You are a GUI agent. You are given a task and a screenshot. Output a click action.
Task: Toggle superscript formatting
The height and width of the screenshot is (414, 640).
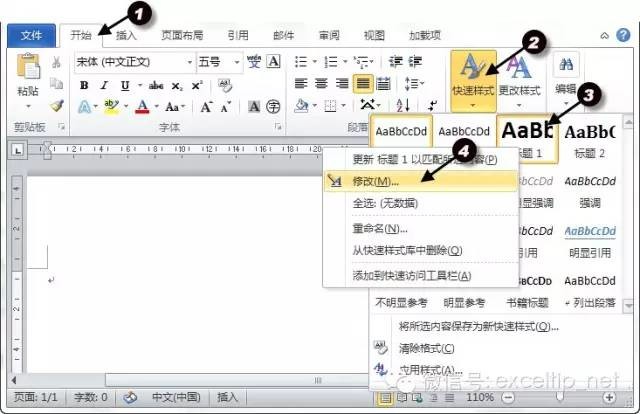pos(197,85)
